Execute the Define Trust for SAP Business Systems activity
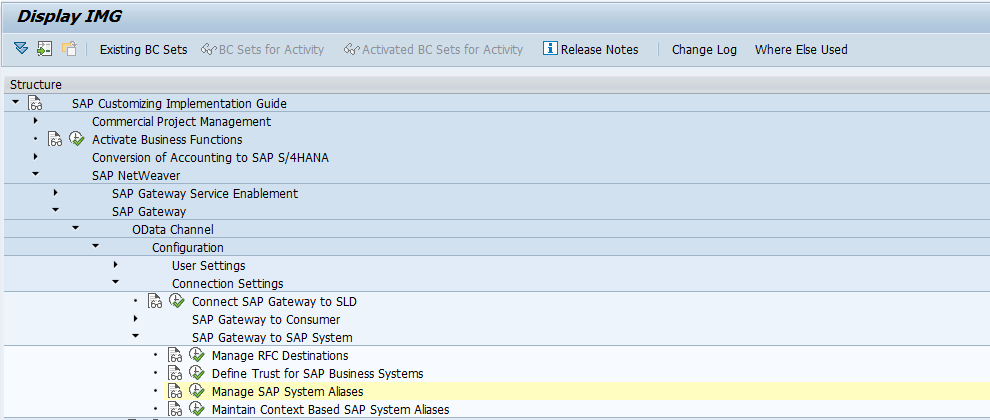The image size is (990, 420). pos(196,373)
